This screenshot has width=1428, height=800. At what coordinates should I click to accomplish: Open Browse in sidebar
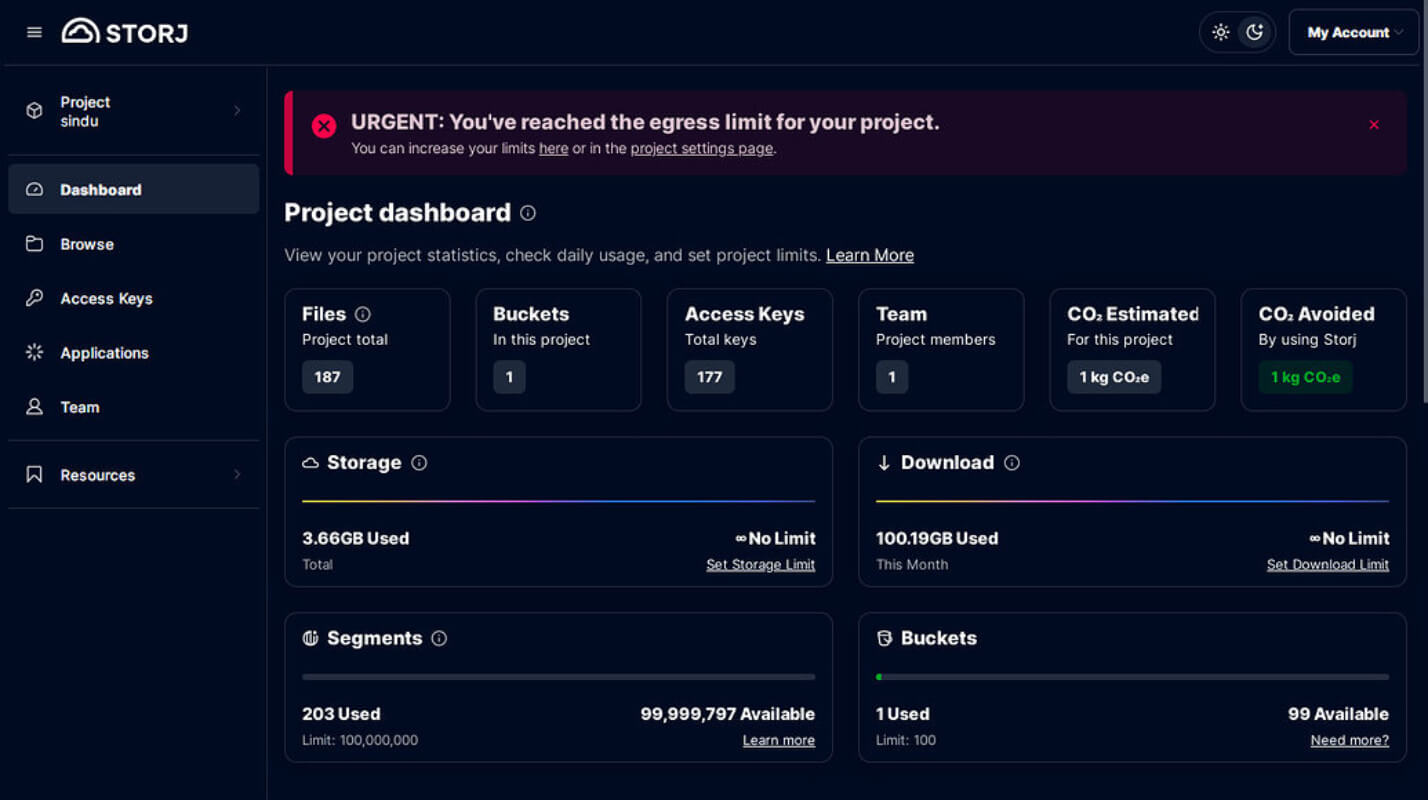point(134,244)
